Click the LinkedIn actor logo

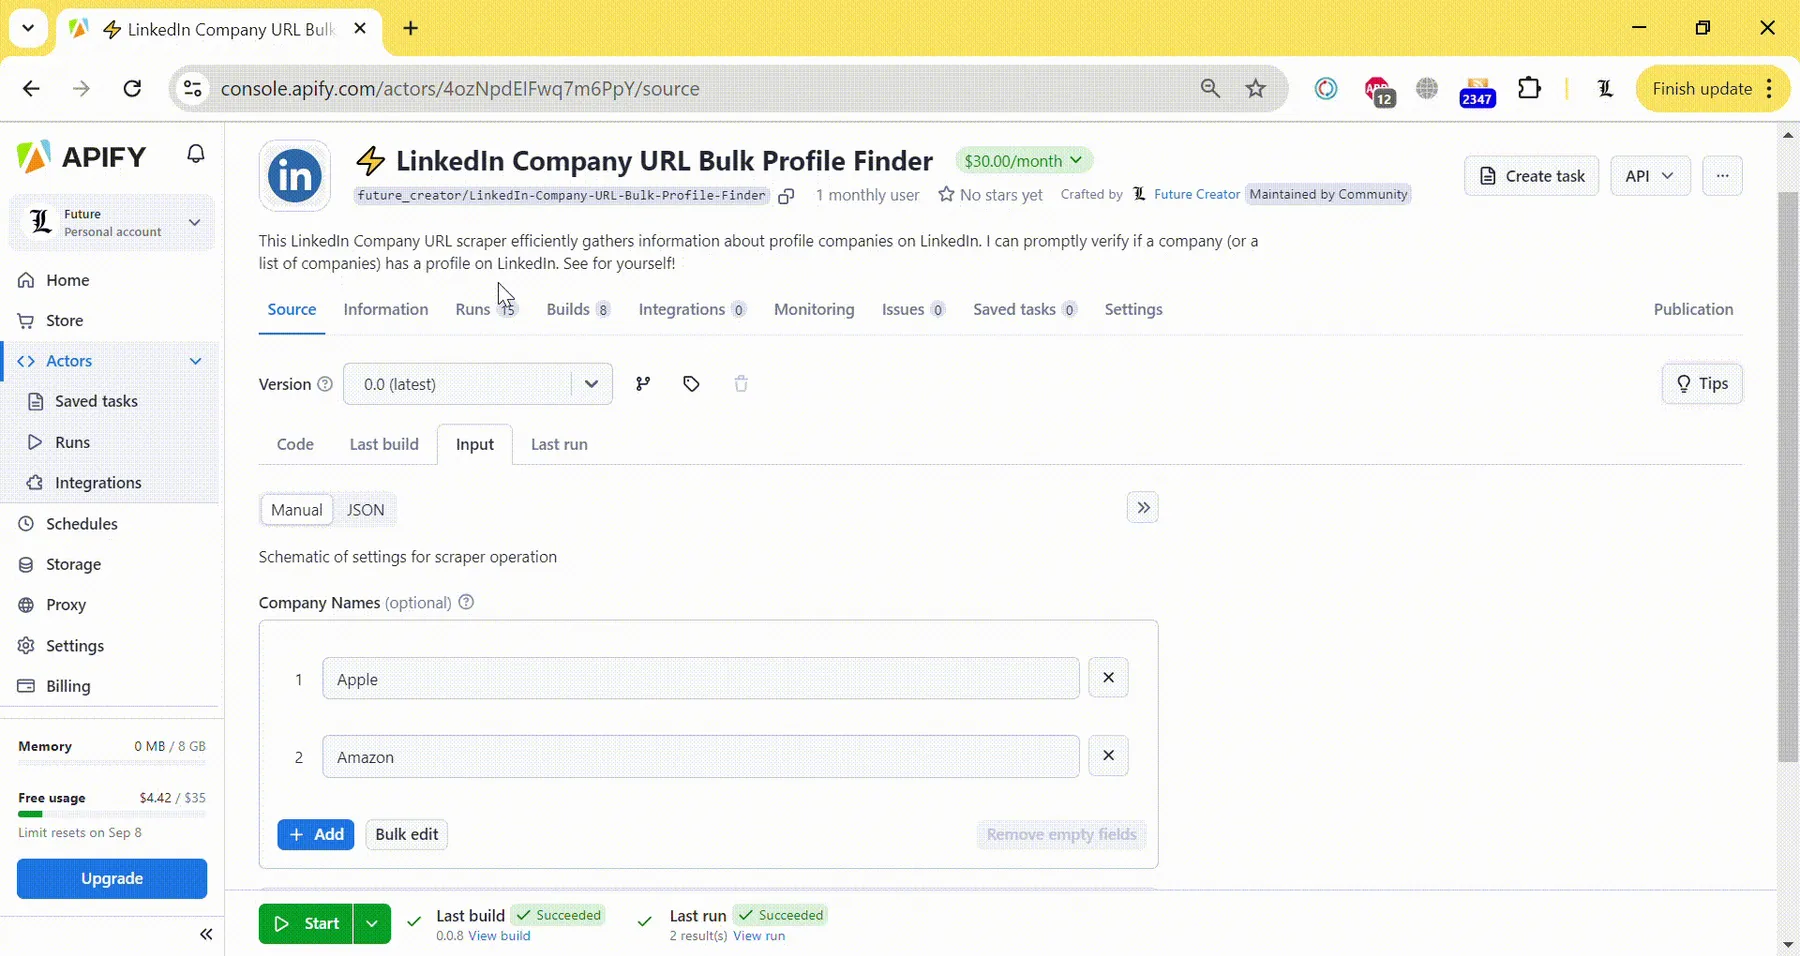pyautogui.click(x=295, y=176)
